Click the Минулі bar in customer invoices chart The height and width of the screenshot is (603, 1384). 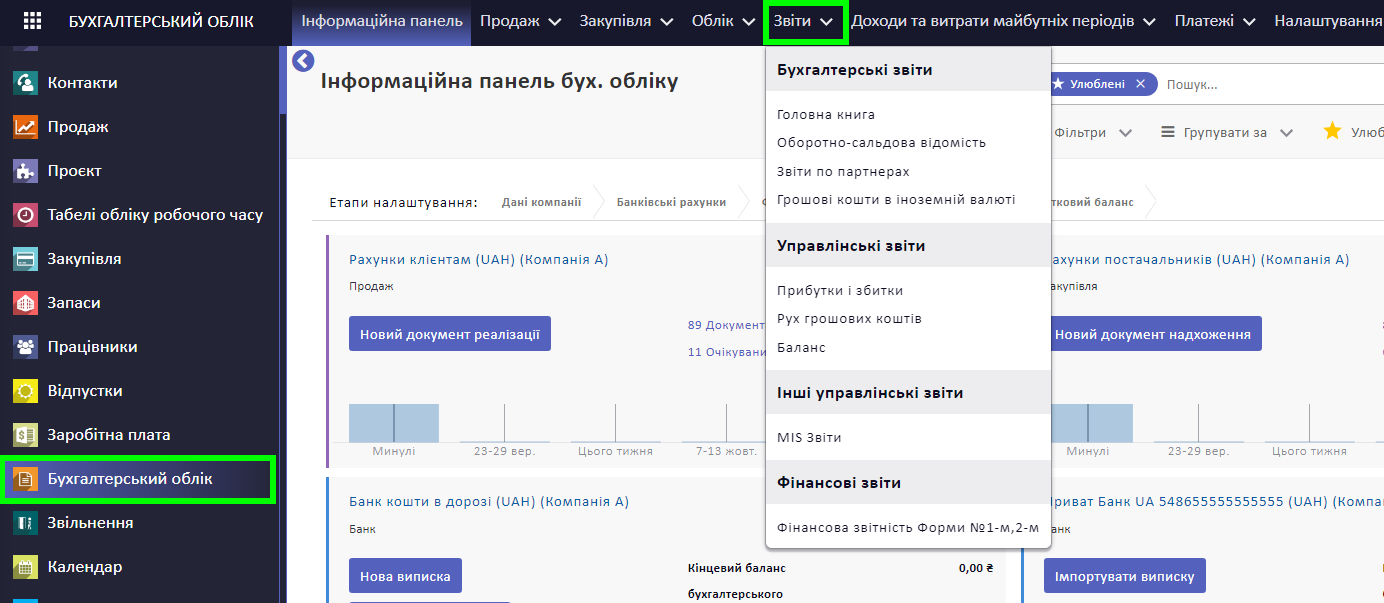tap(394, 423)
